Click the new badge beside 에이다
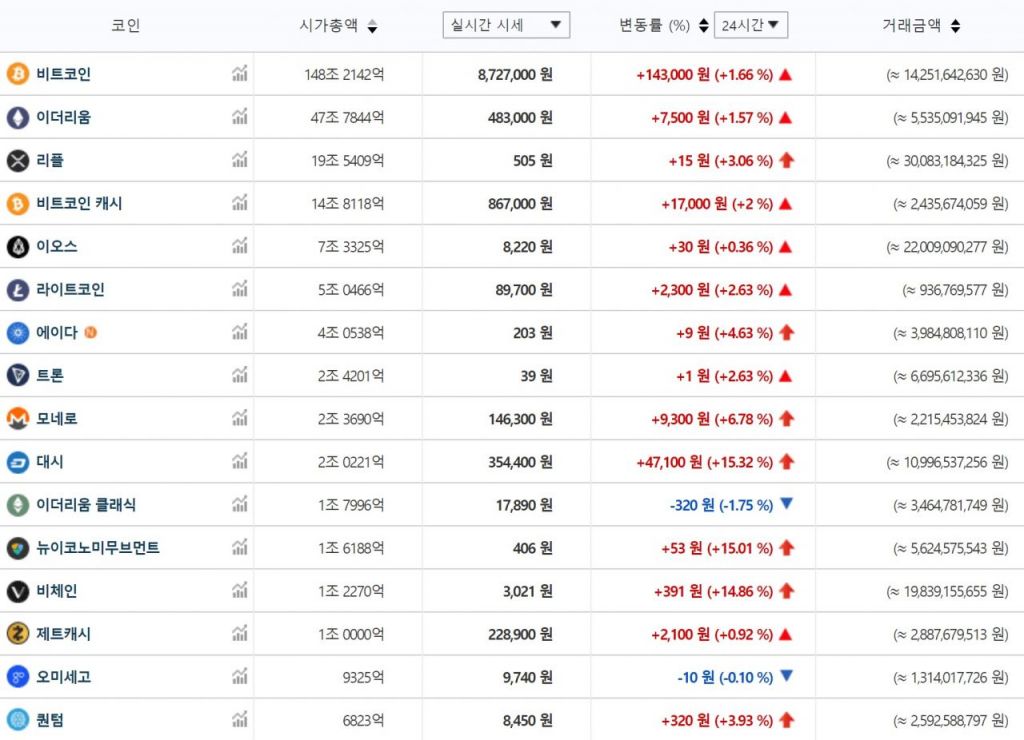Viewport: 1024px width, 740px height. click(x=91, y=333)
